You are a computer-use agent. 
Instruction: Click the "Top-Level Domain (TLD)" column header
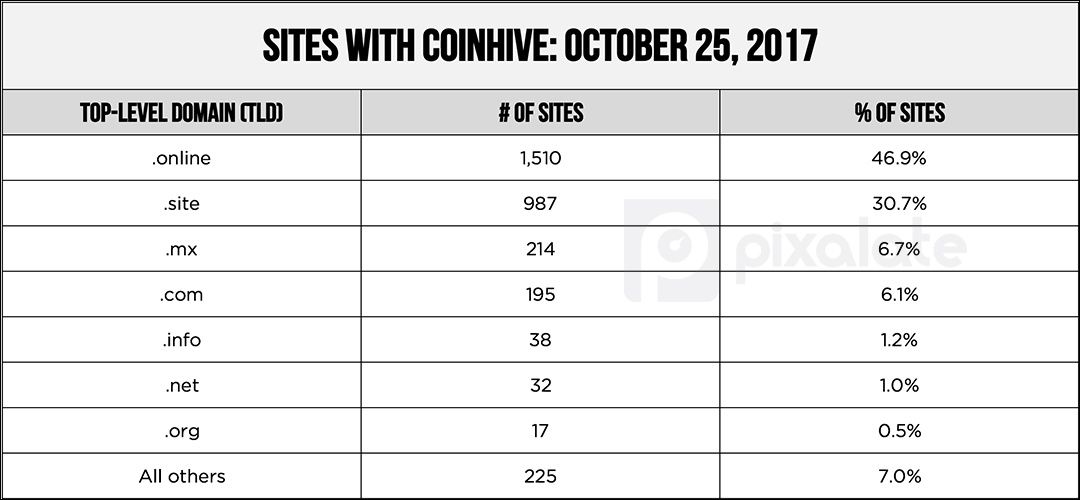pos(182,112)
